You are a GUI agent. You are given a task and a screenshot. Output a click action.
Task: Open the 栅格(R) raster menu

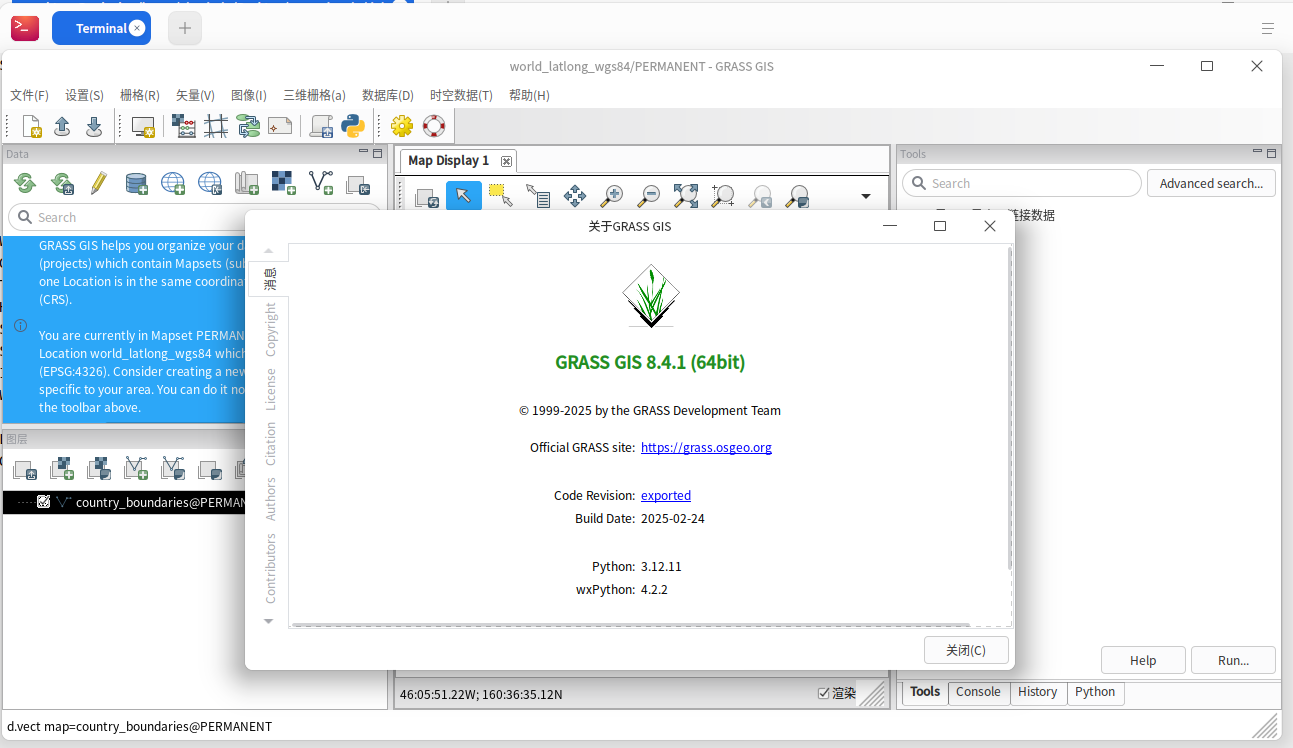(140, 95)
